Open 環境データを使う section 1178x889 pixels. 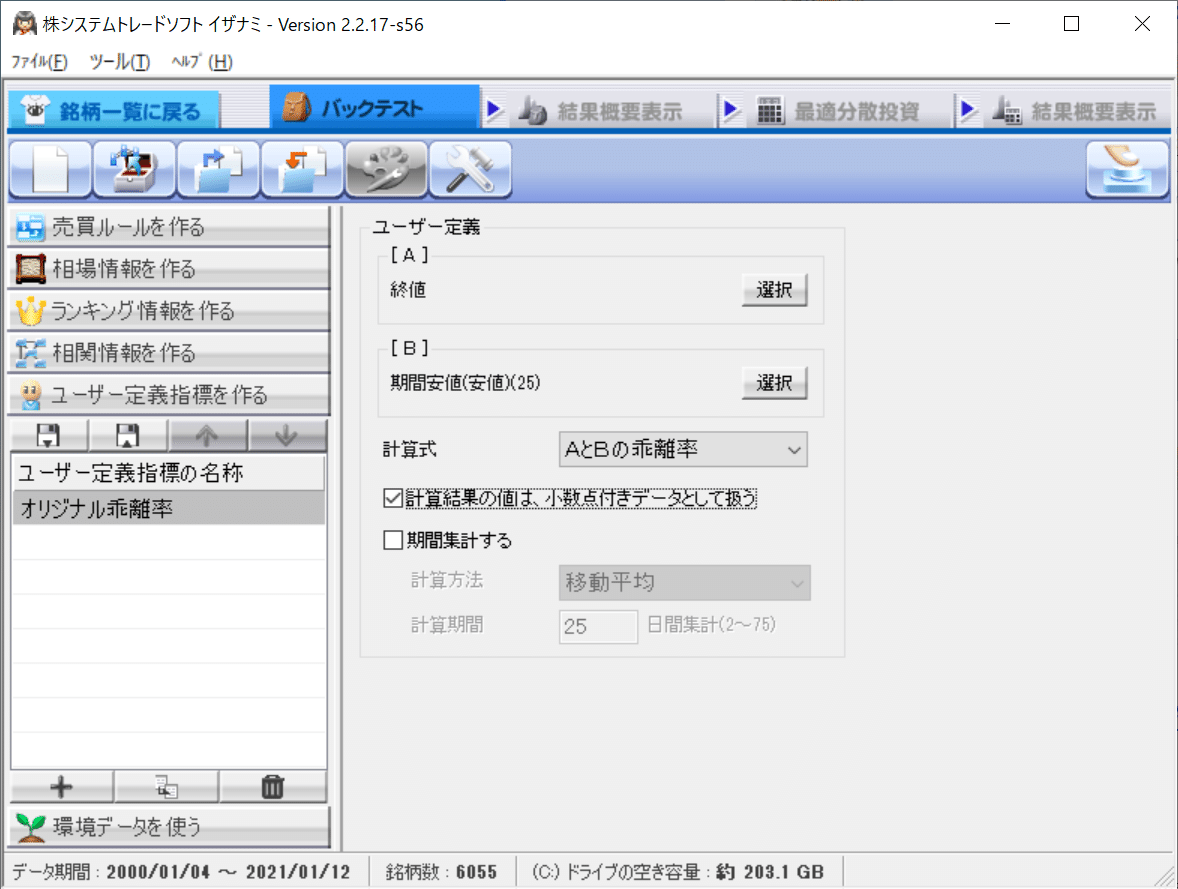pos(169,827)
